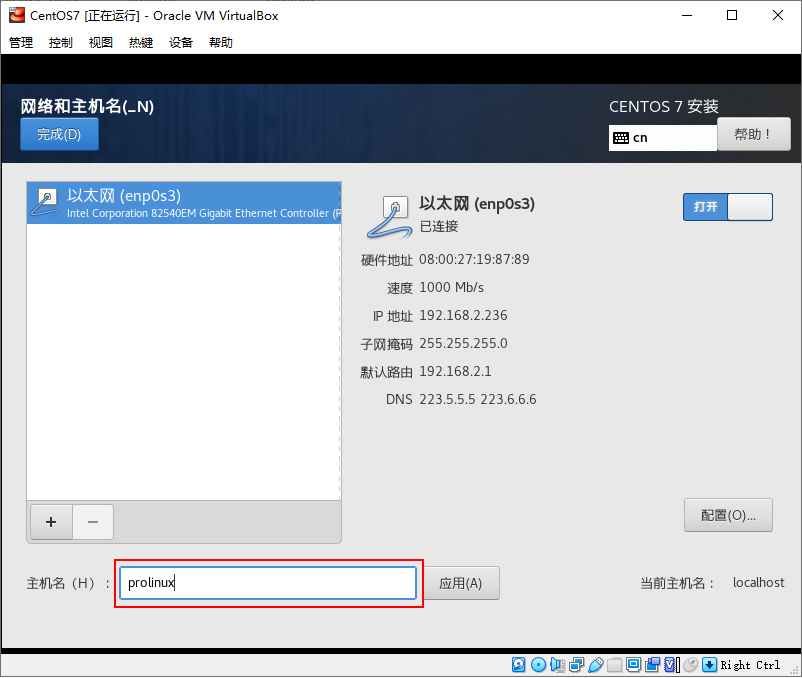Open the 设备 menu

(x=181, y=42)
